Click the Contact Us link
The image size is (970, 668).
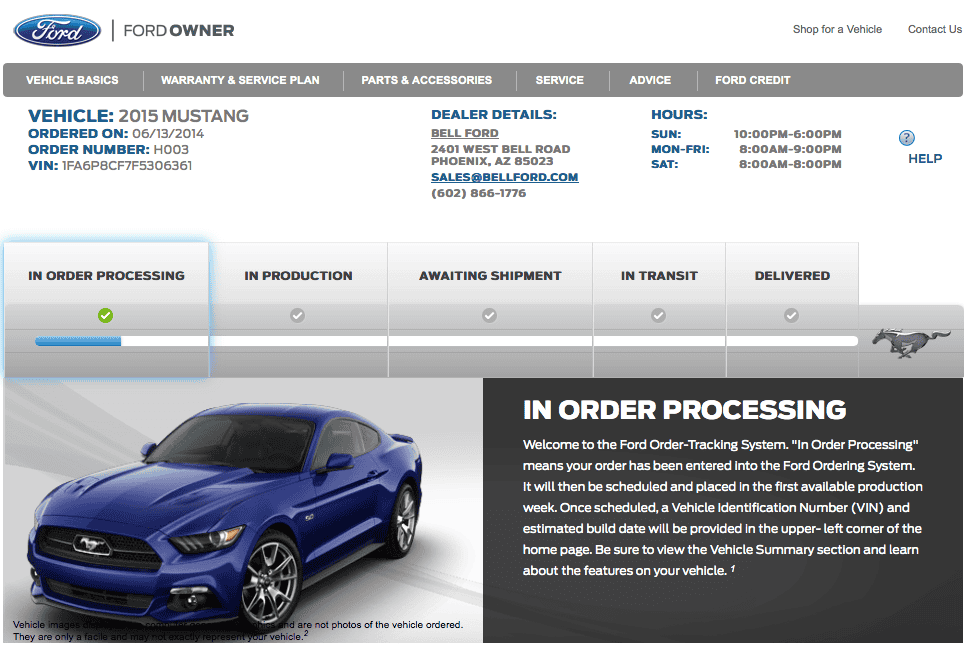point(935,29)
